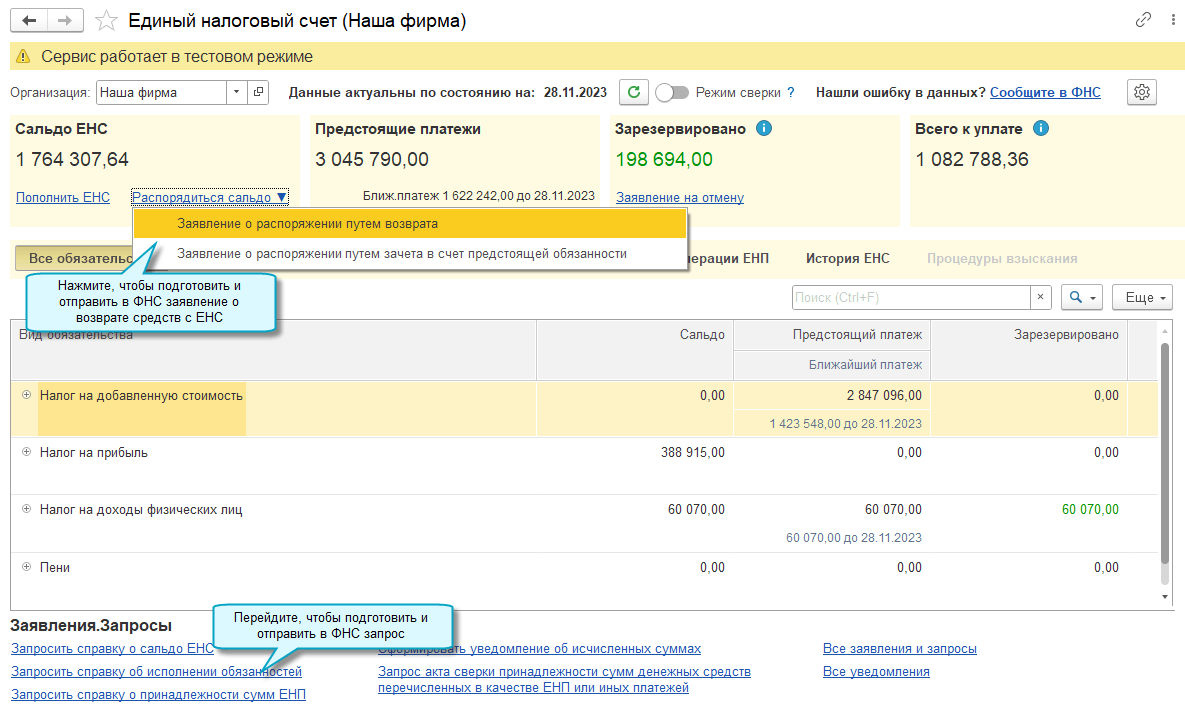Click info icon next to Всего к уплате
This screenshot has height=708, width=1185.
1040,129
